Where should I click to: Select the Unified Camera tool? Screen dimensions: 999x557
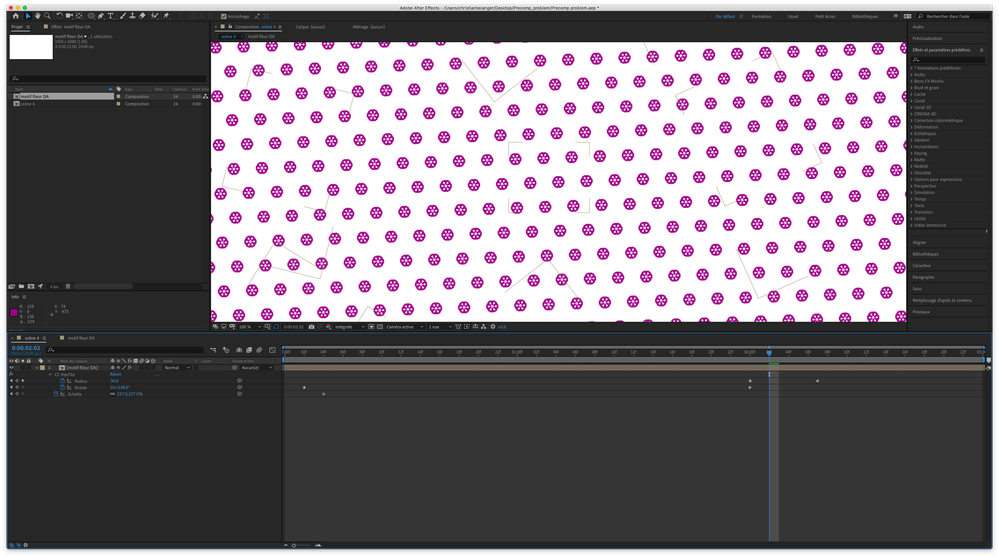point(69,16)
